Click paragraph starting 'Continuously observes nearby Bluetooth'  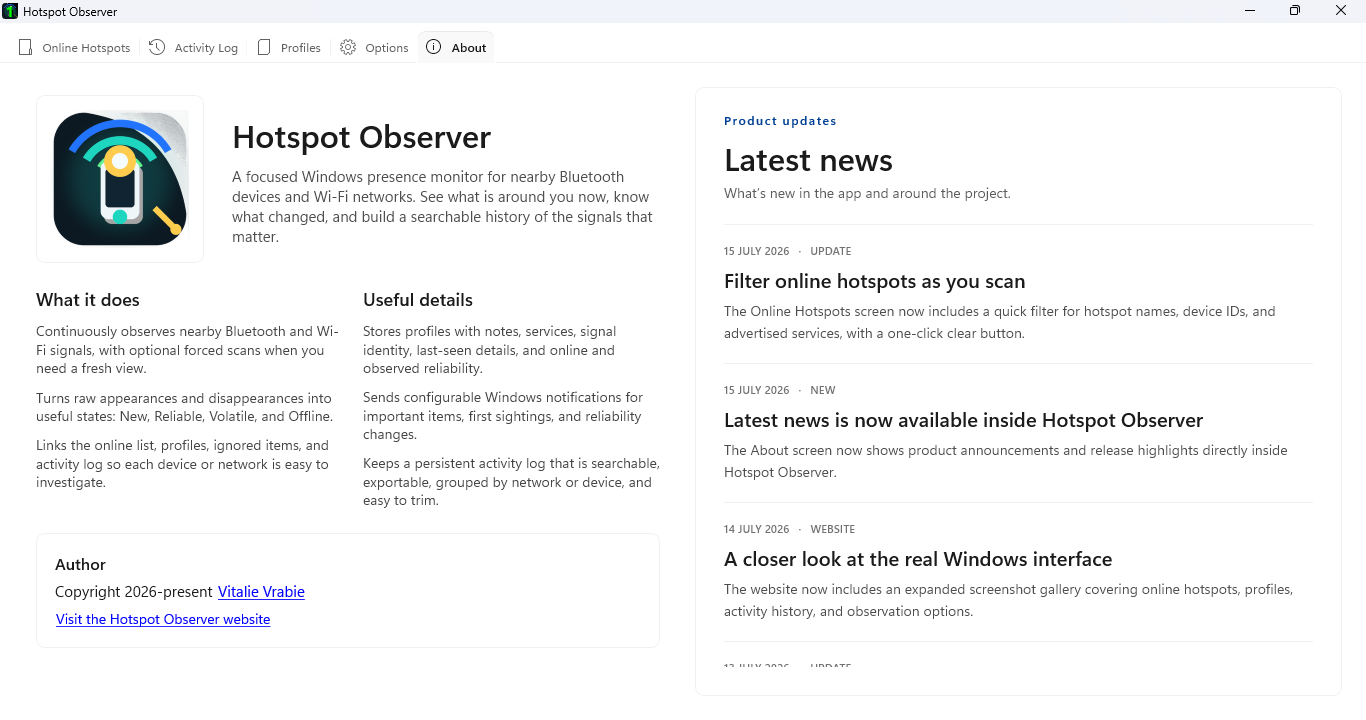(187, 350)
